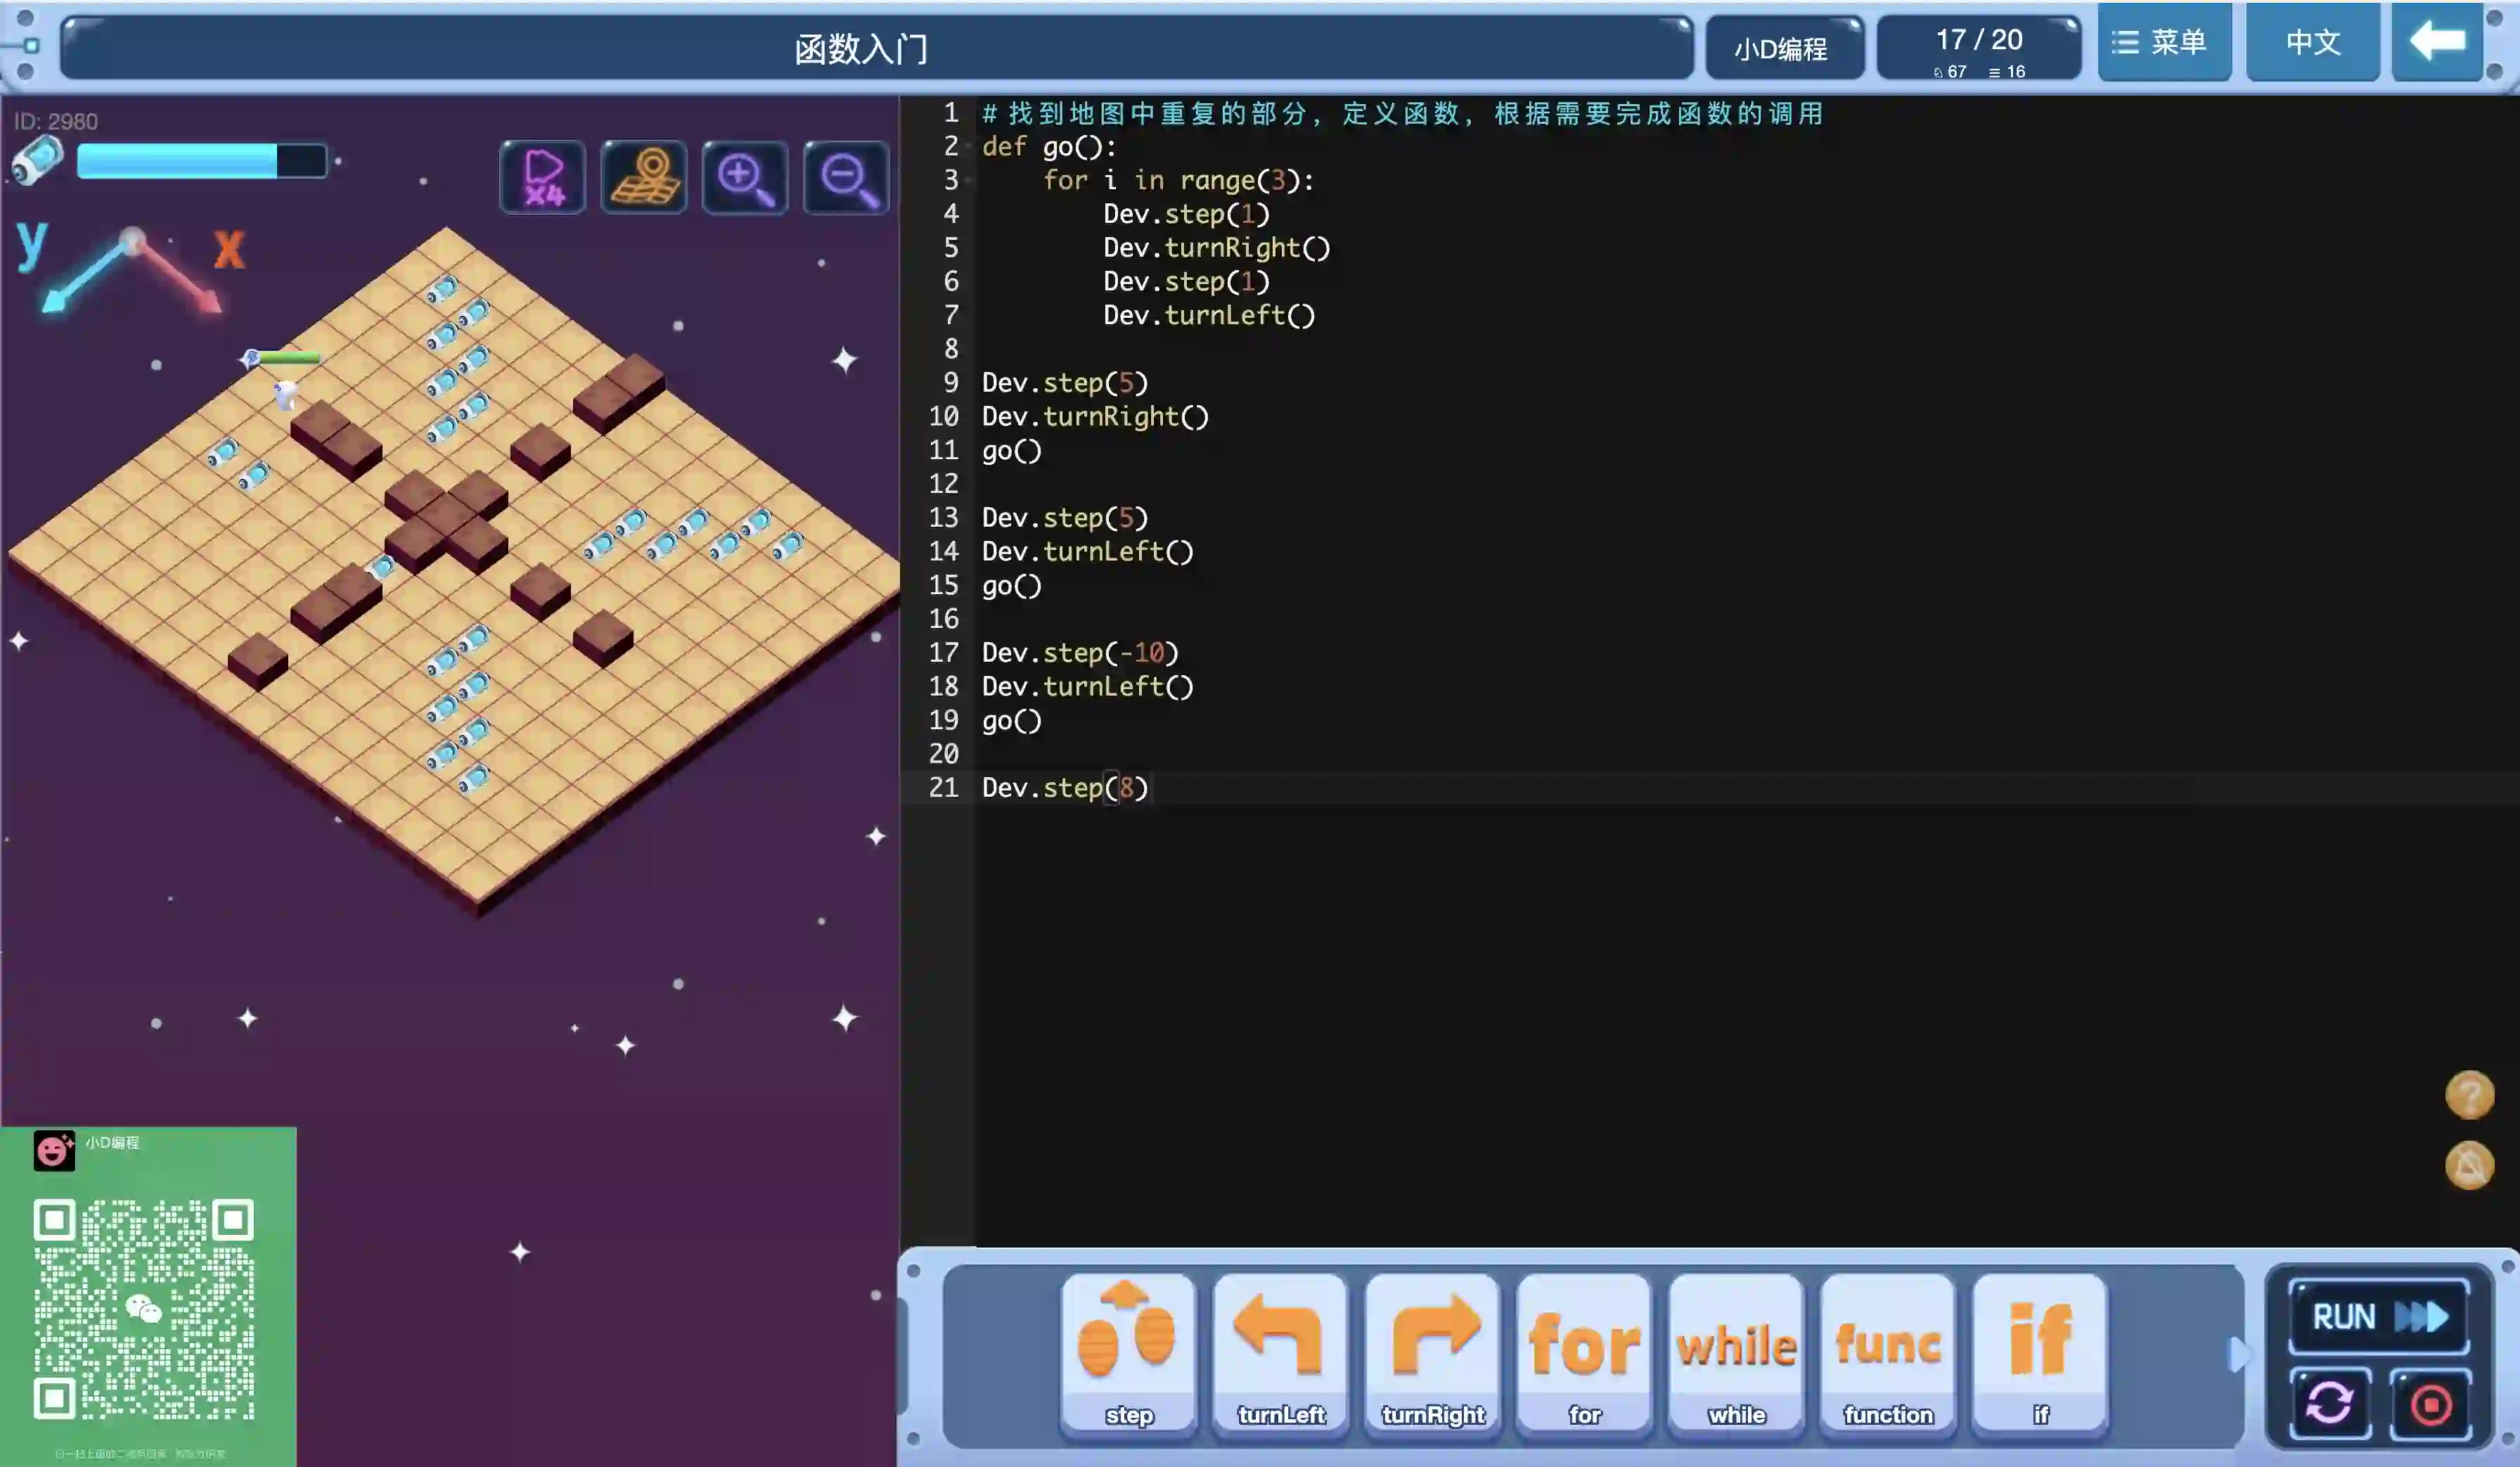Zoom out the game map

[x=846, y=178]
